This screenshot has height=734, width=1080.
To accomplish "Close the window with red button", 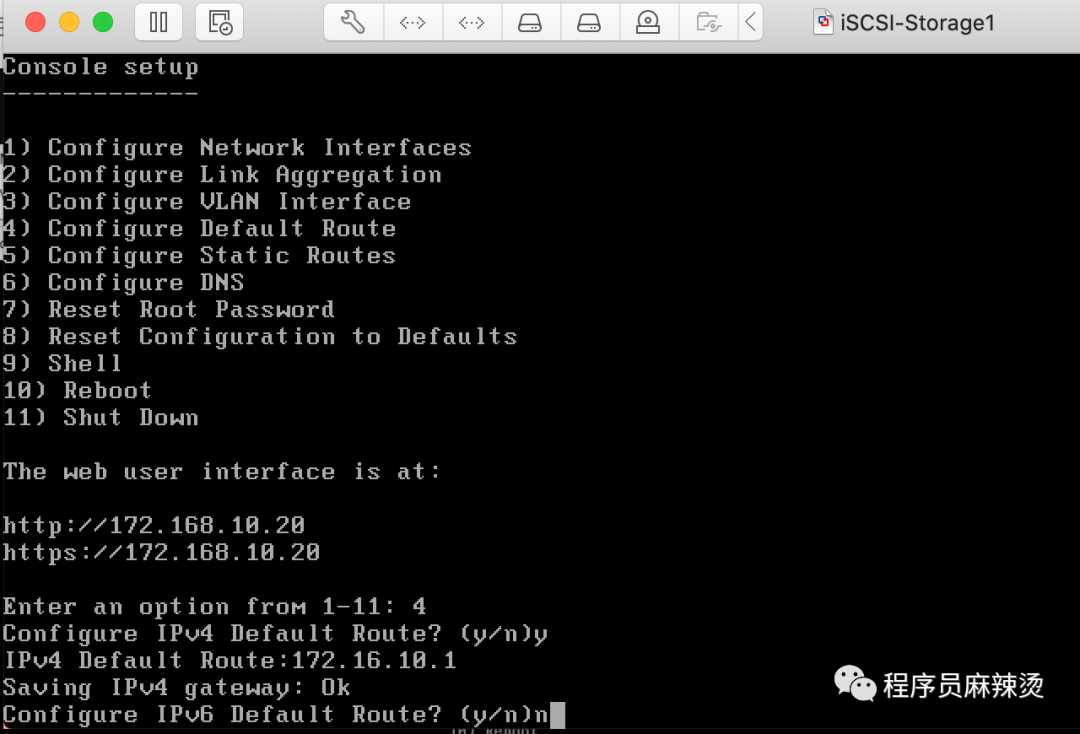I will pyautogui.click(x=35, y=22).
